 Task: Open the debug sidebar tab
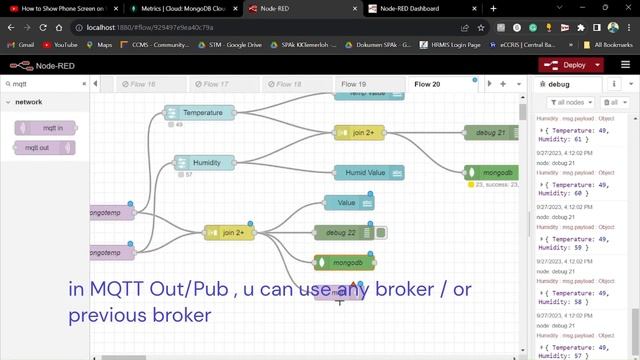(568, 84)
